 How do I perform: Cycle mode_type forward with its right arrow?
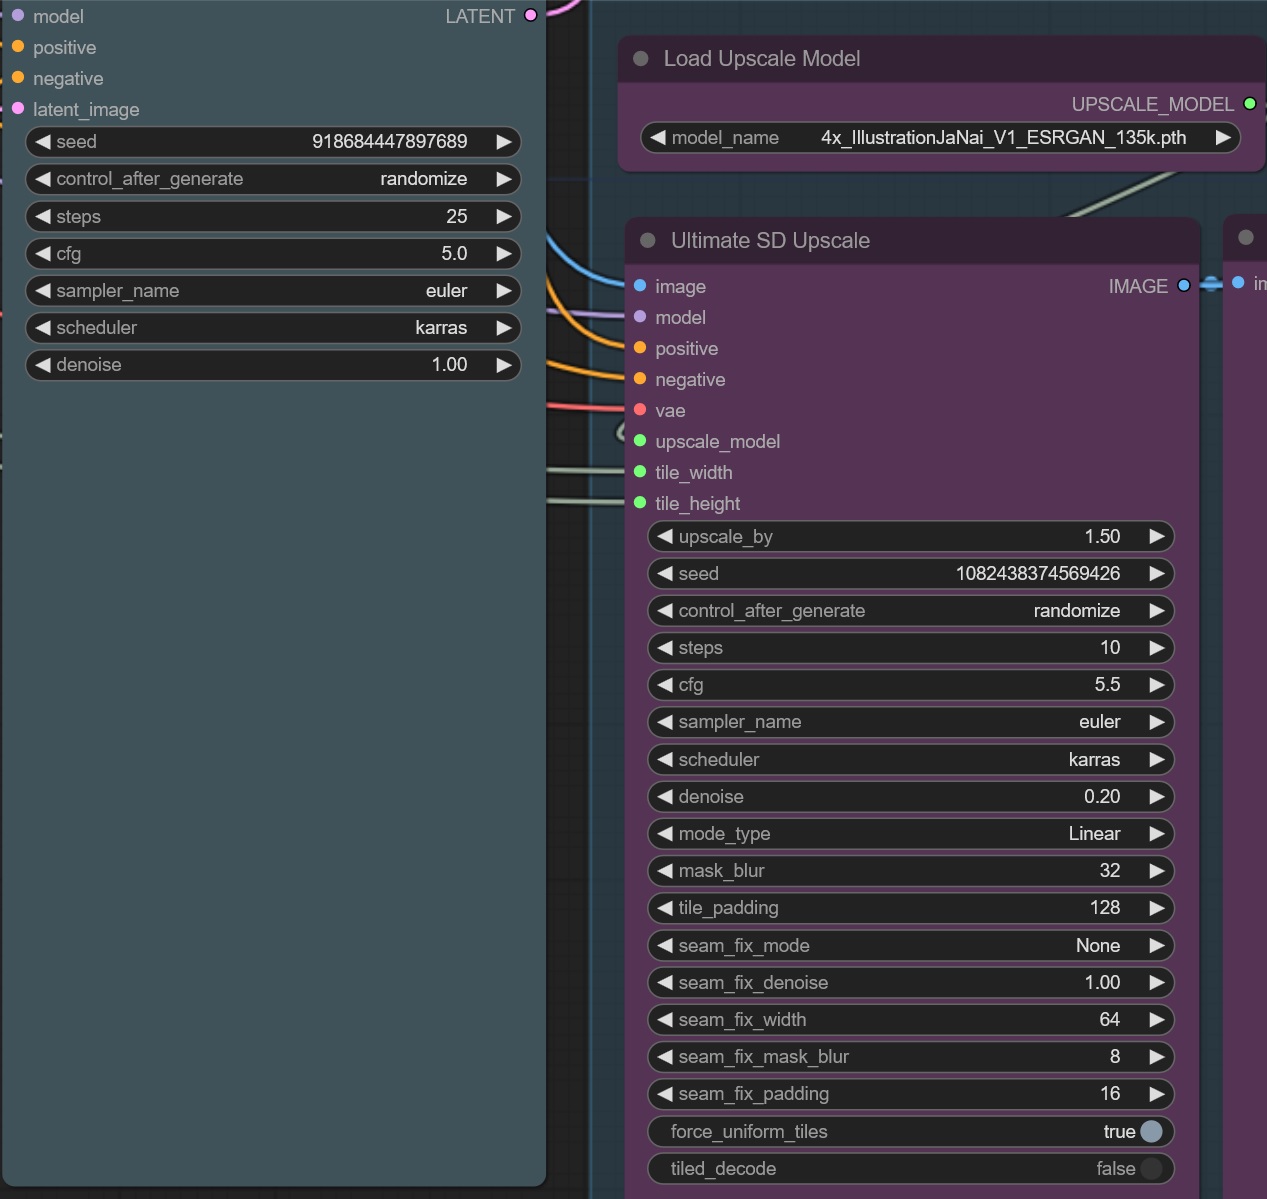pos(1157,834)
